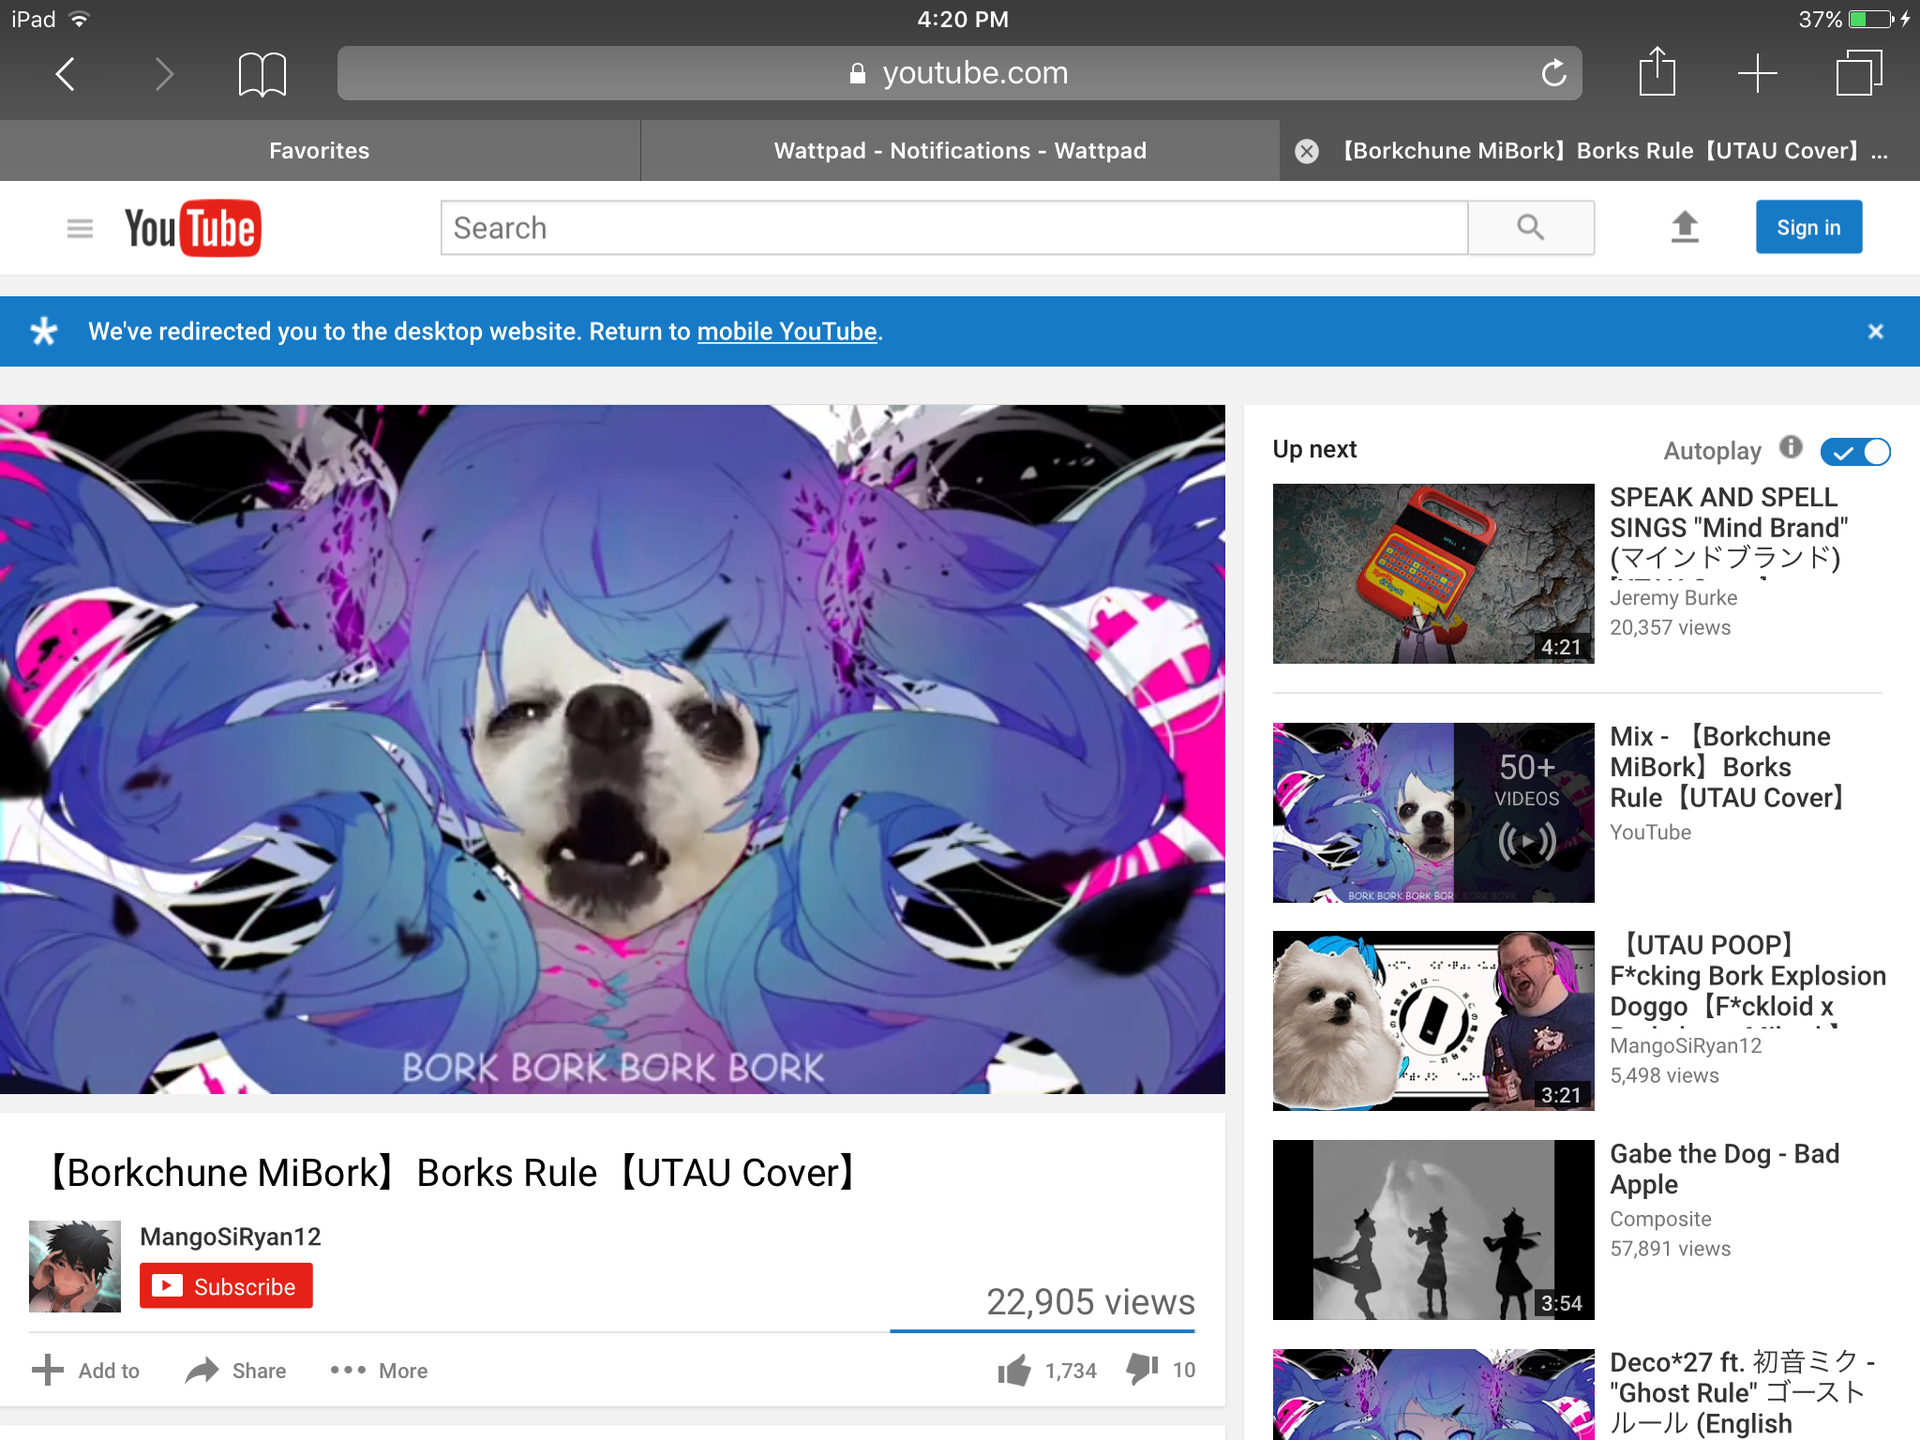Open MangoSiRyan12 channel avatar

(75, 1266)
